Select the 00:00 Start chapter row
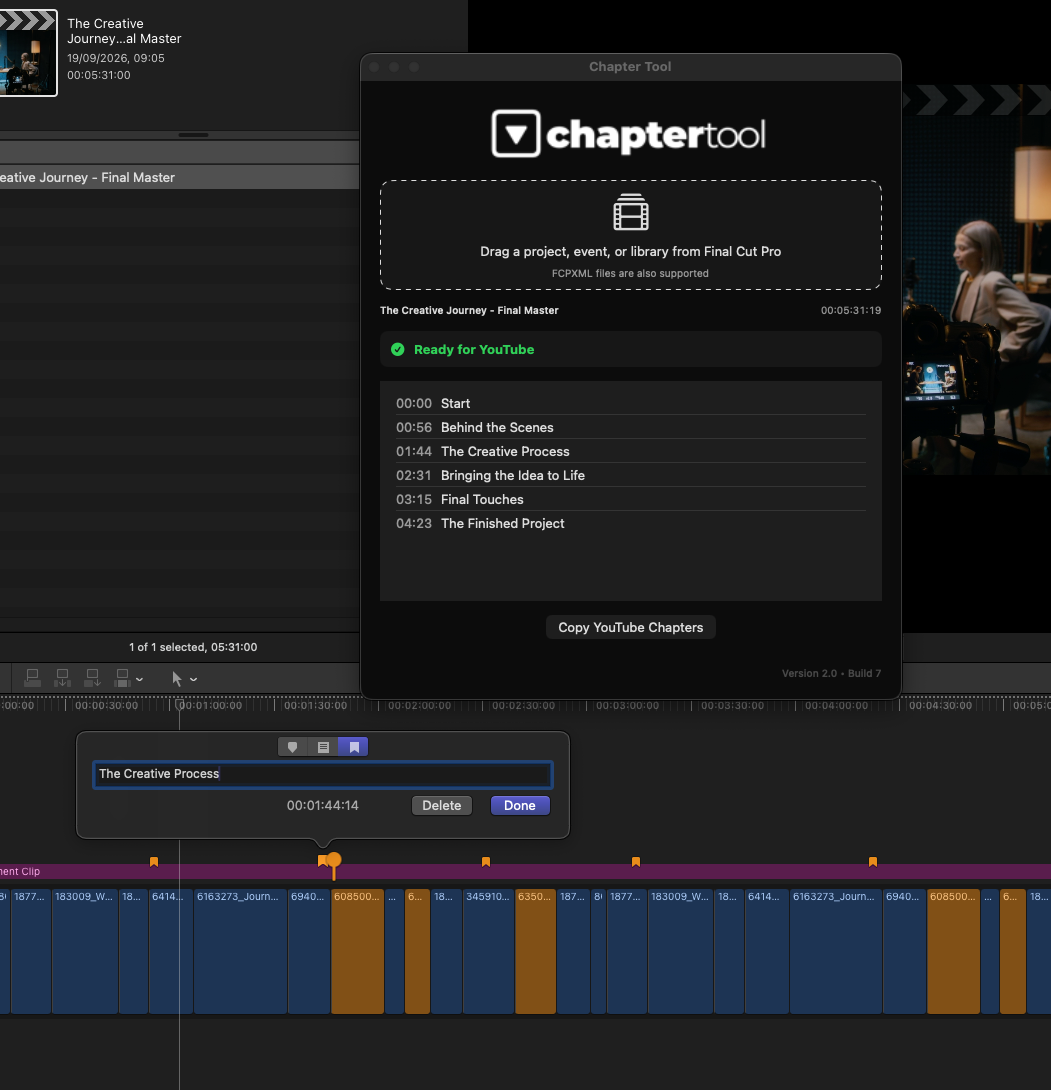This screenshot has width=1051, height=1090. coord(630,403)
